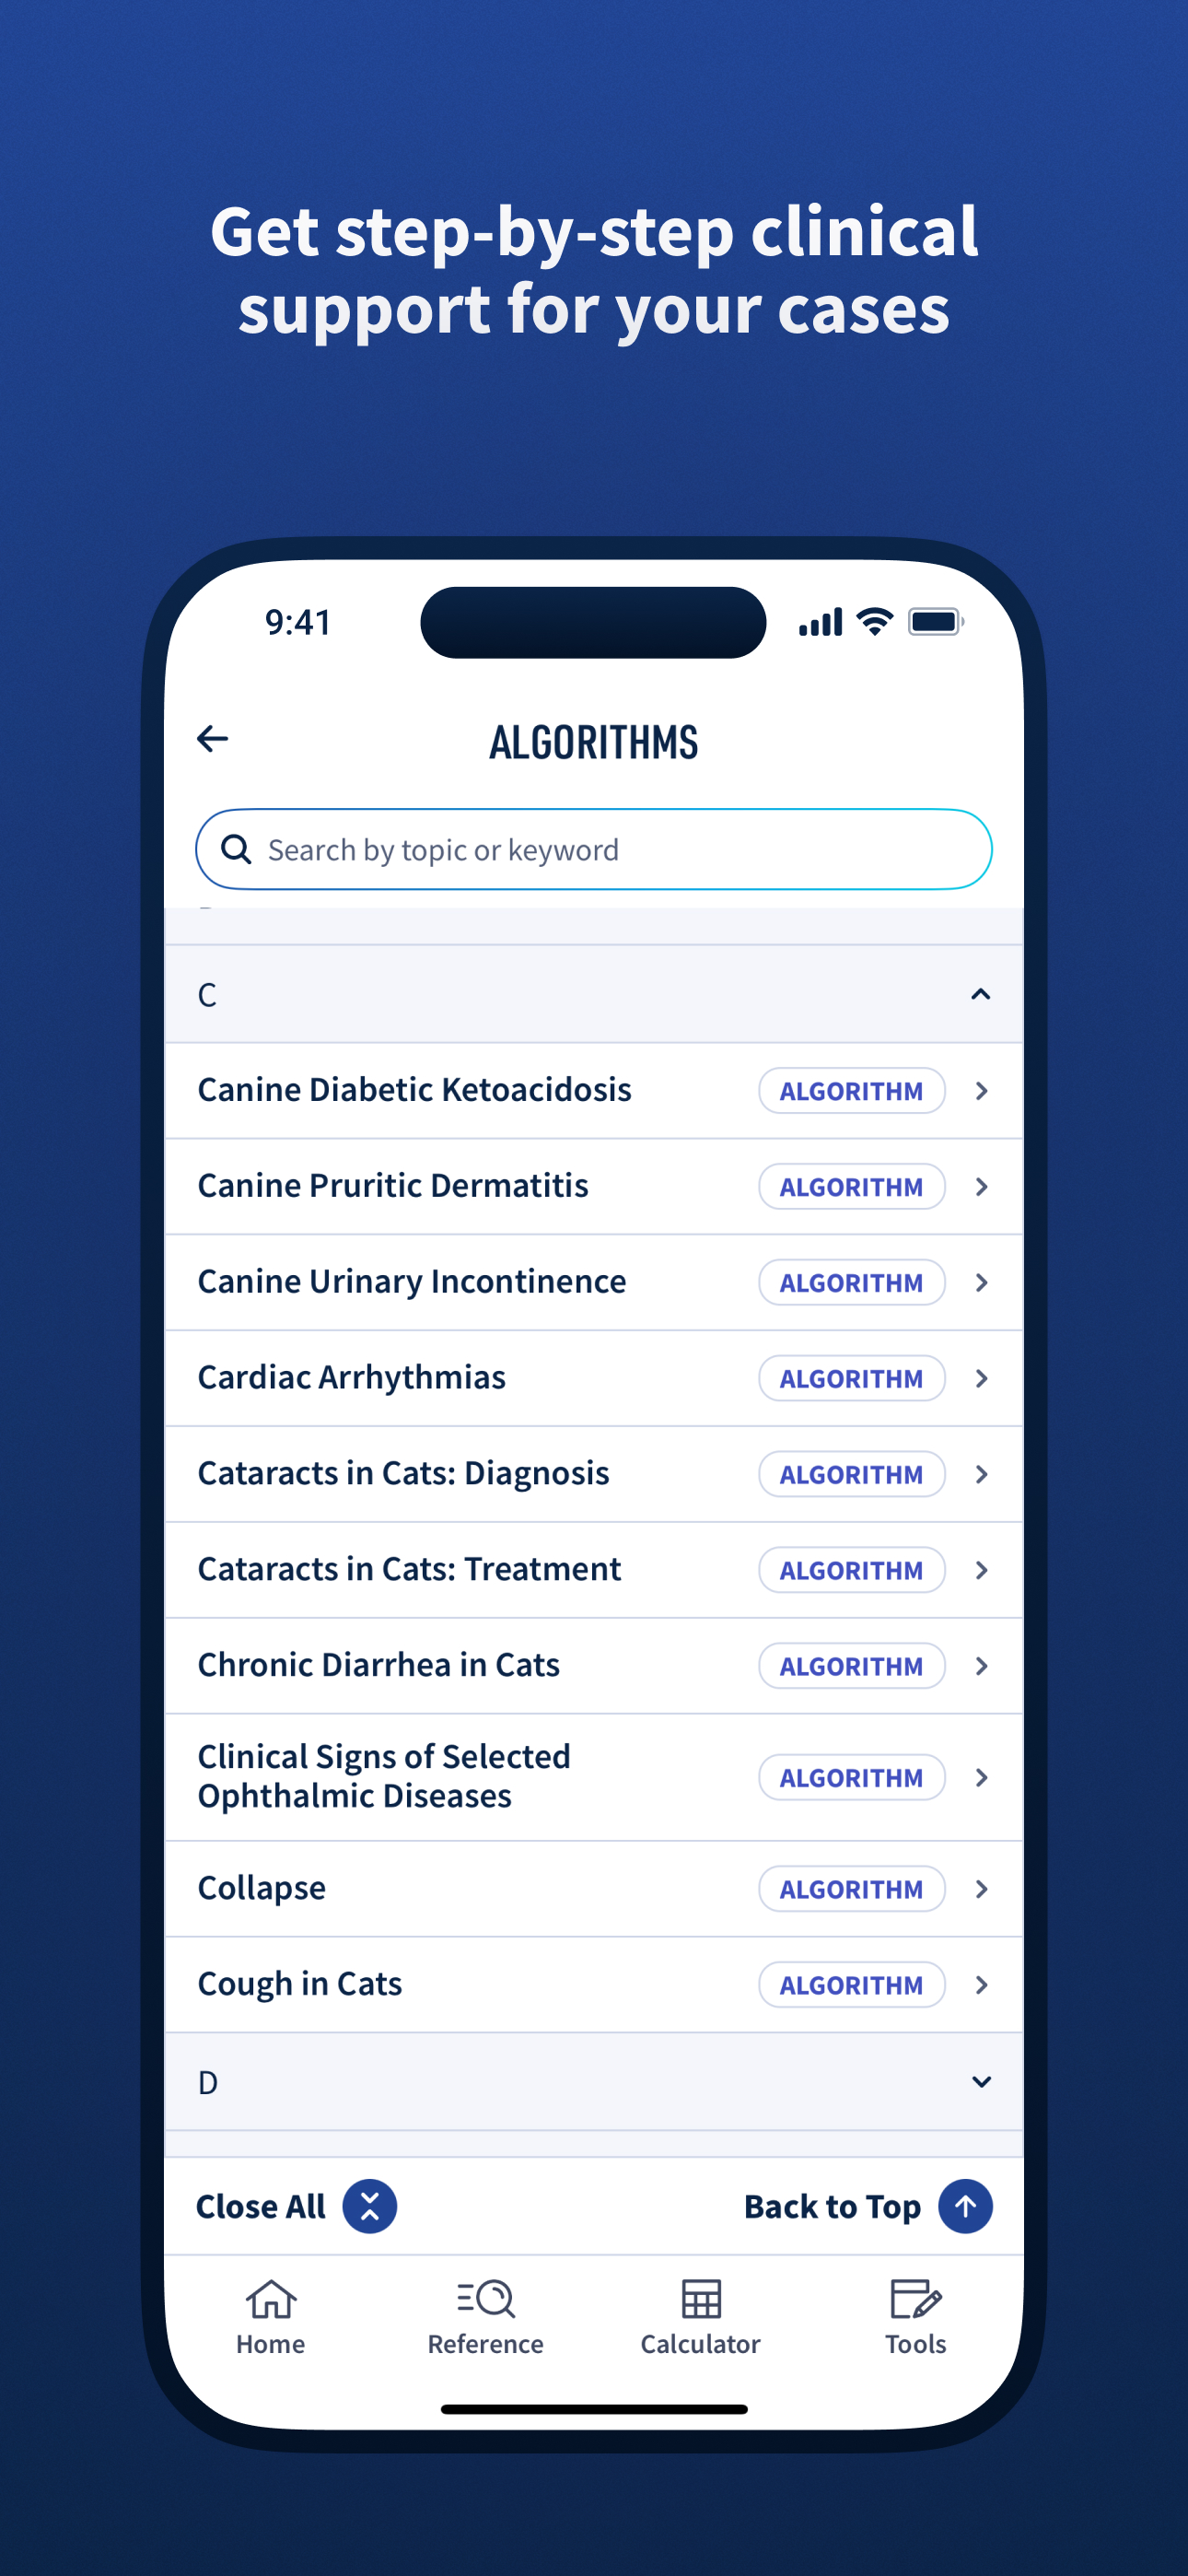Open the Home tab icon
Screen dimensions: 1188x2576
(271, 2299)
